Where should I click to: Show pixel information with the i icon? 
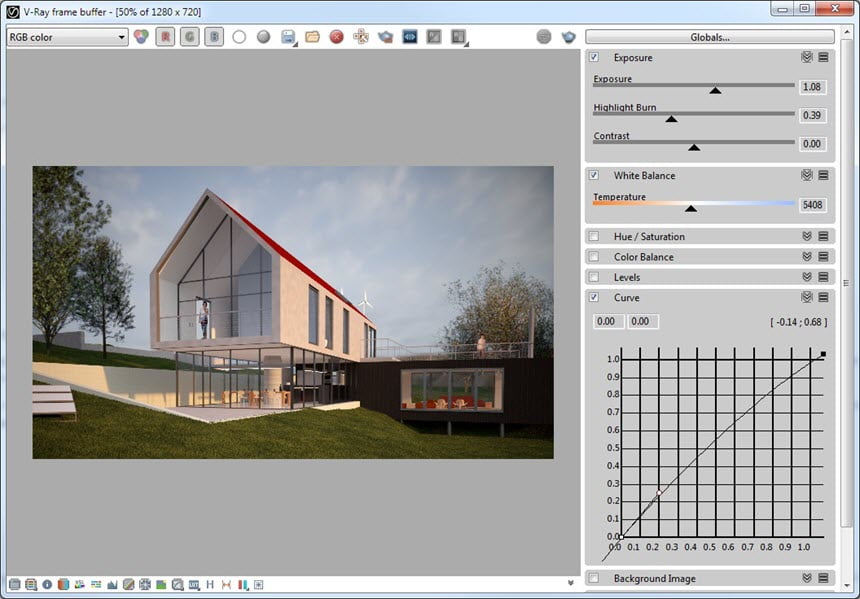[47, 584]
